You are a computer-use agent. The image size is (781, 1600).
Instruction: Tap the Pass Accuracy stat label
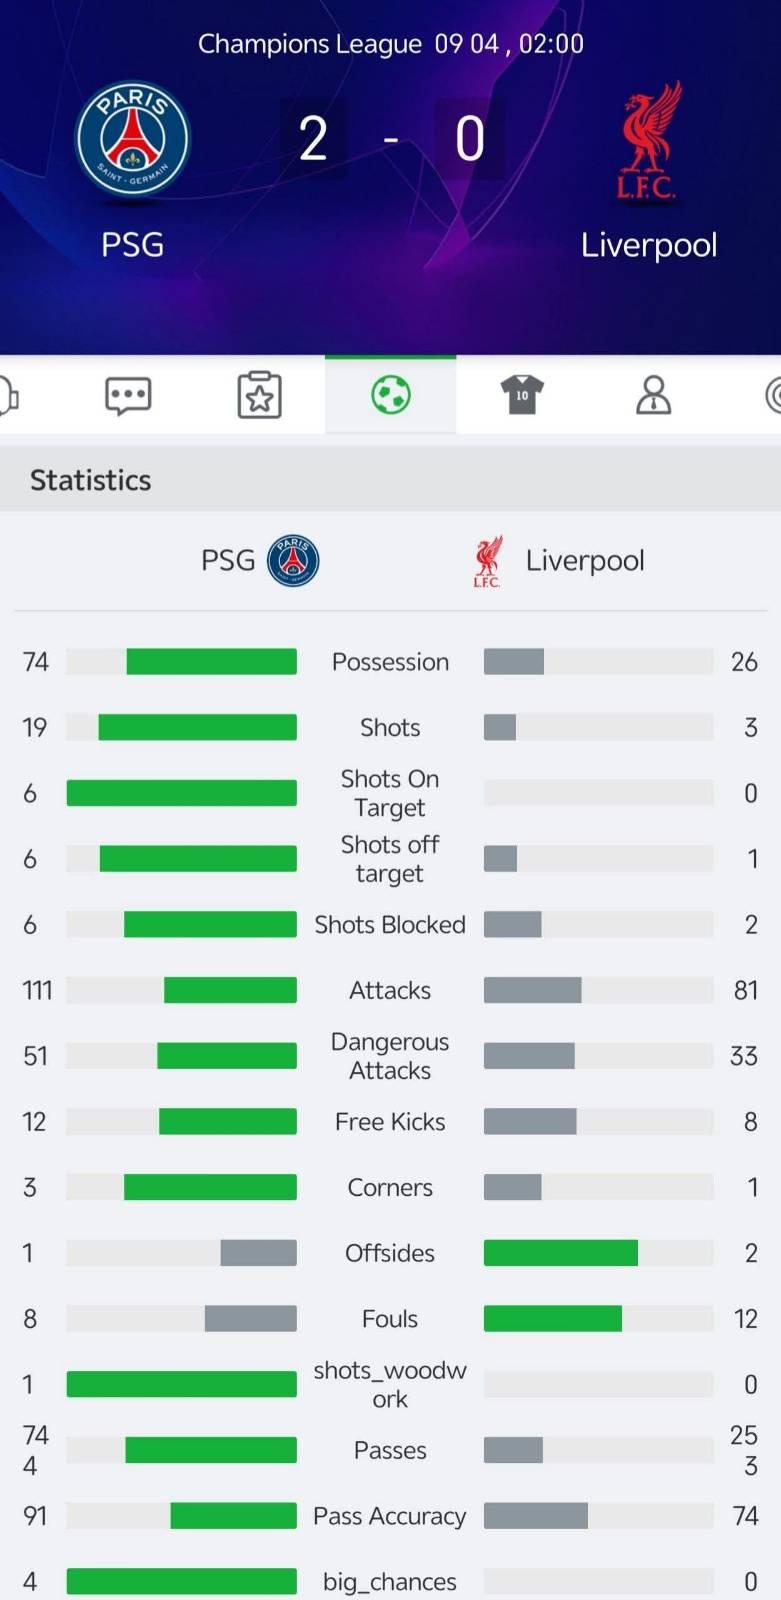pos(390,1516)
